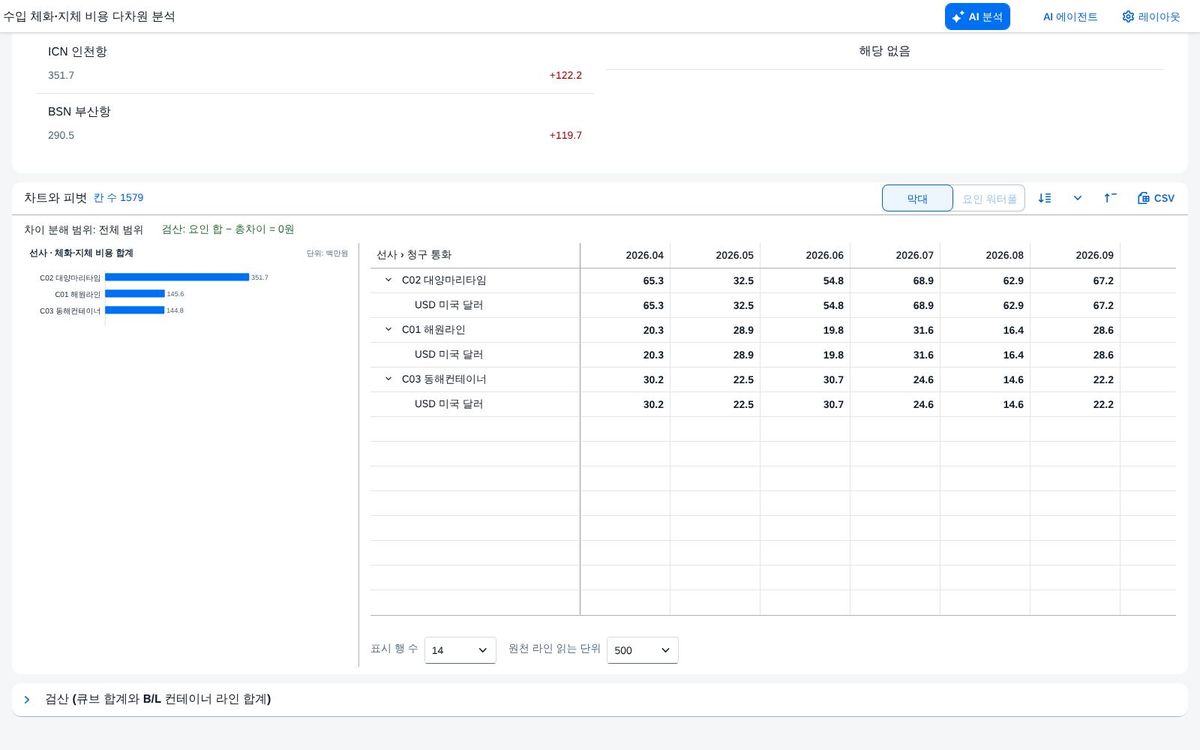Open the 표시 행 수 dropdown
The height and width of the screenshot is (750, 1200).
(460, 650)
